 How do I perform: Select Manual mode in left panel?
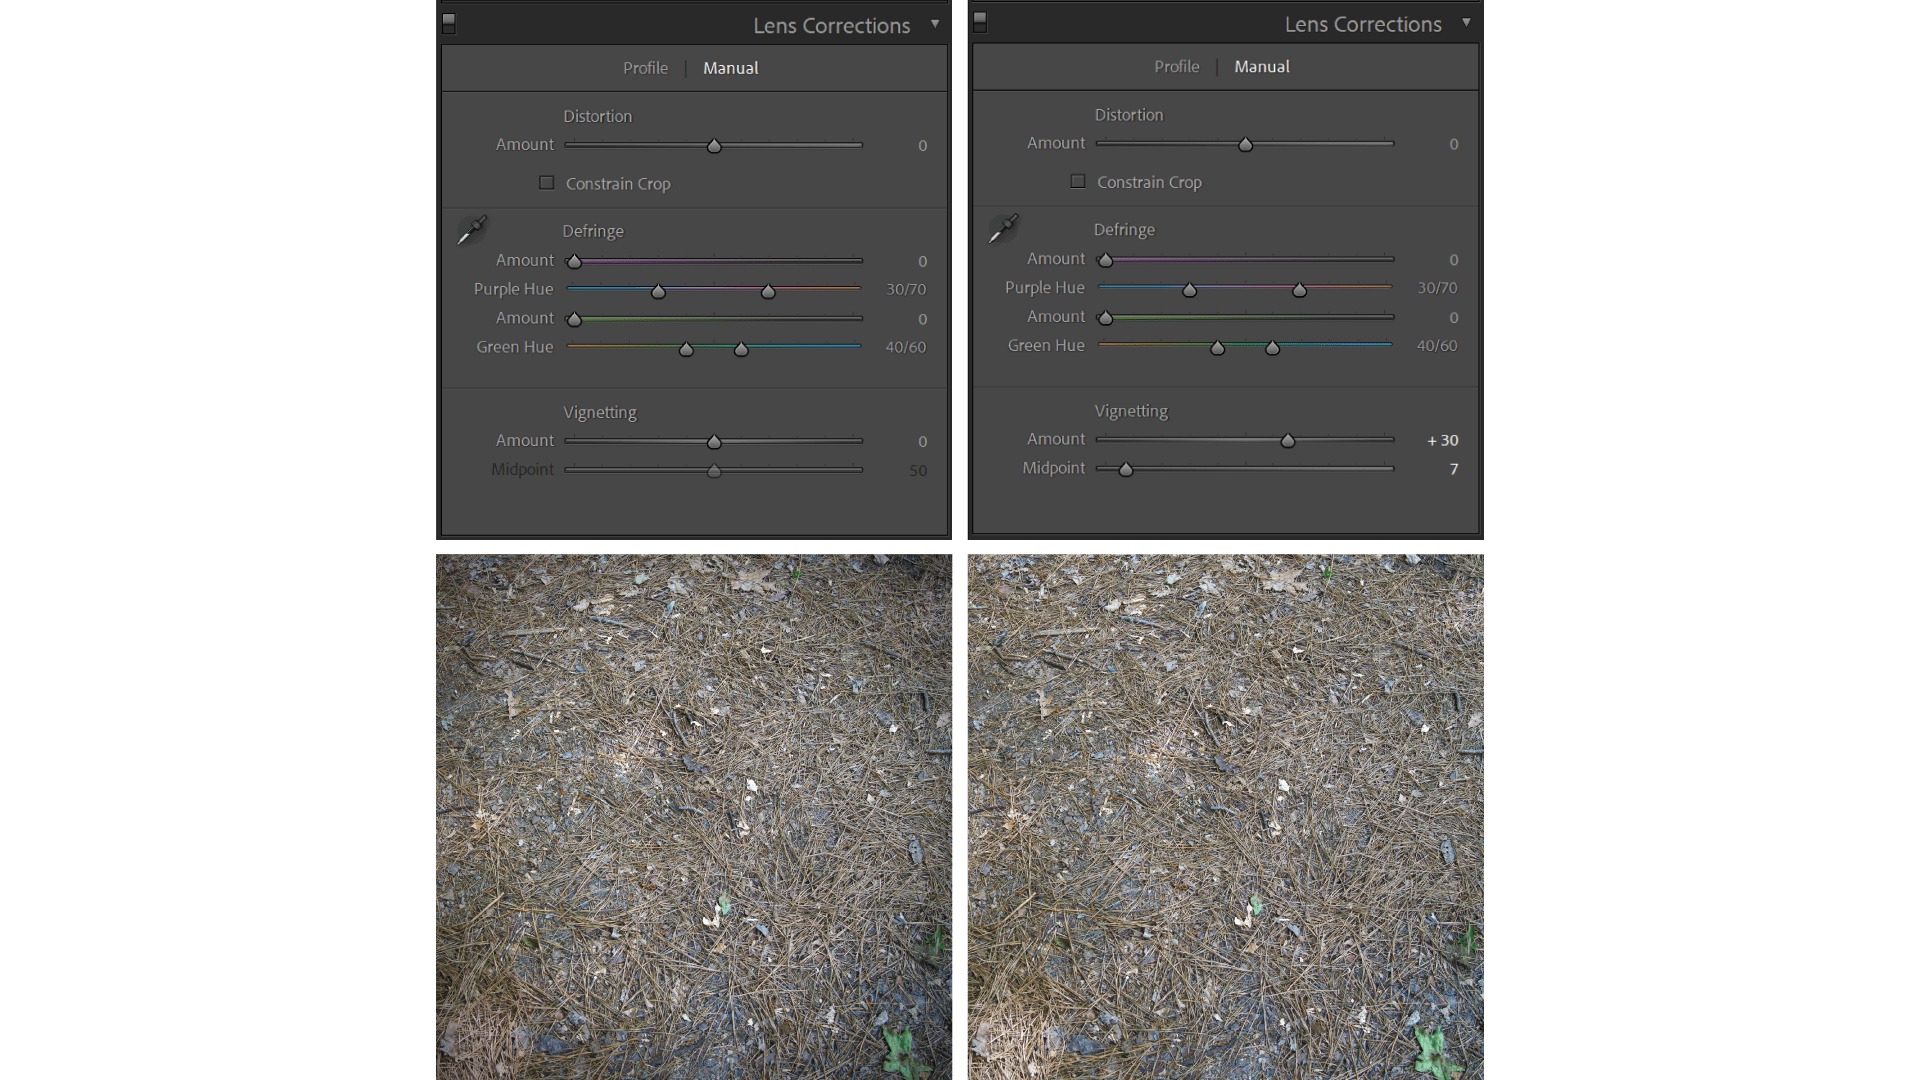(x=731, y=67)
